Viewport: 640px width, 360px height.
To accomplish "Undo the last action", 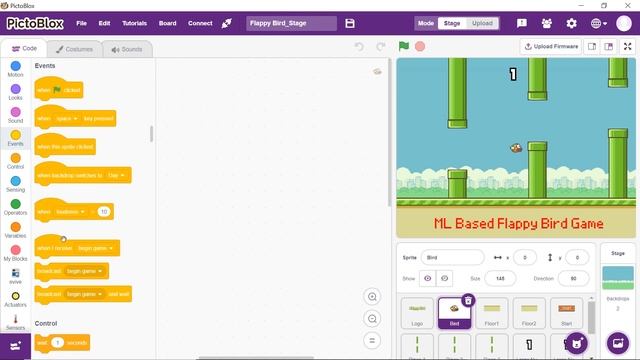I will [359, 47].
